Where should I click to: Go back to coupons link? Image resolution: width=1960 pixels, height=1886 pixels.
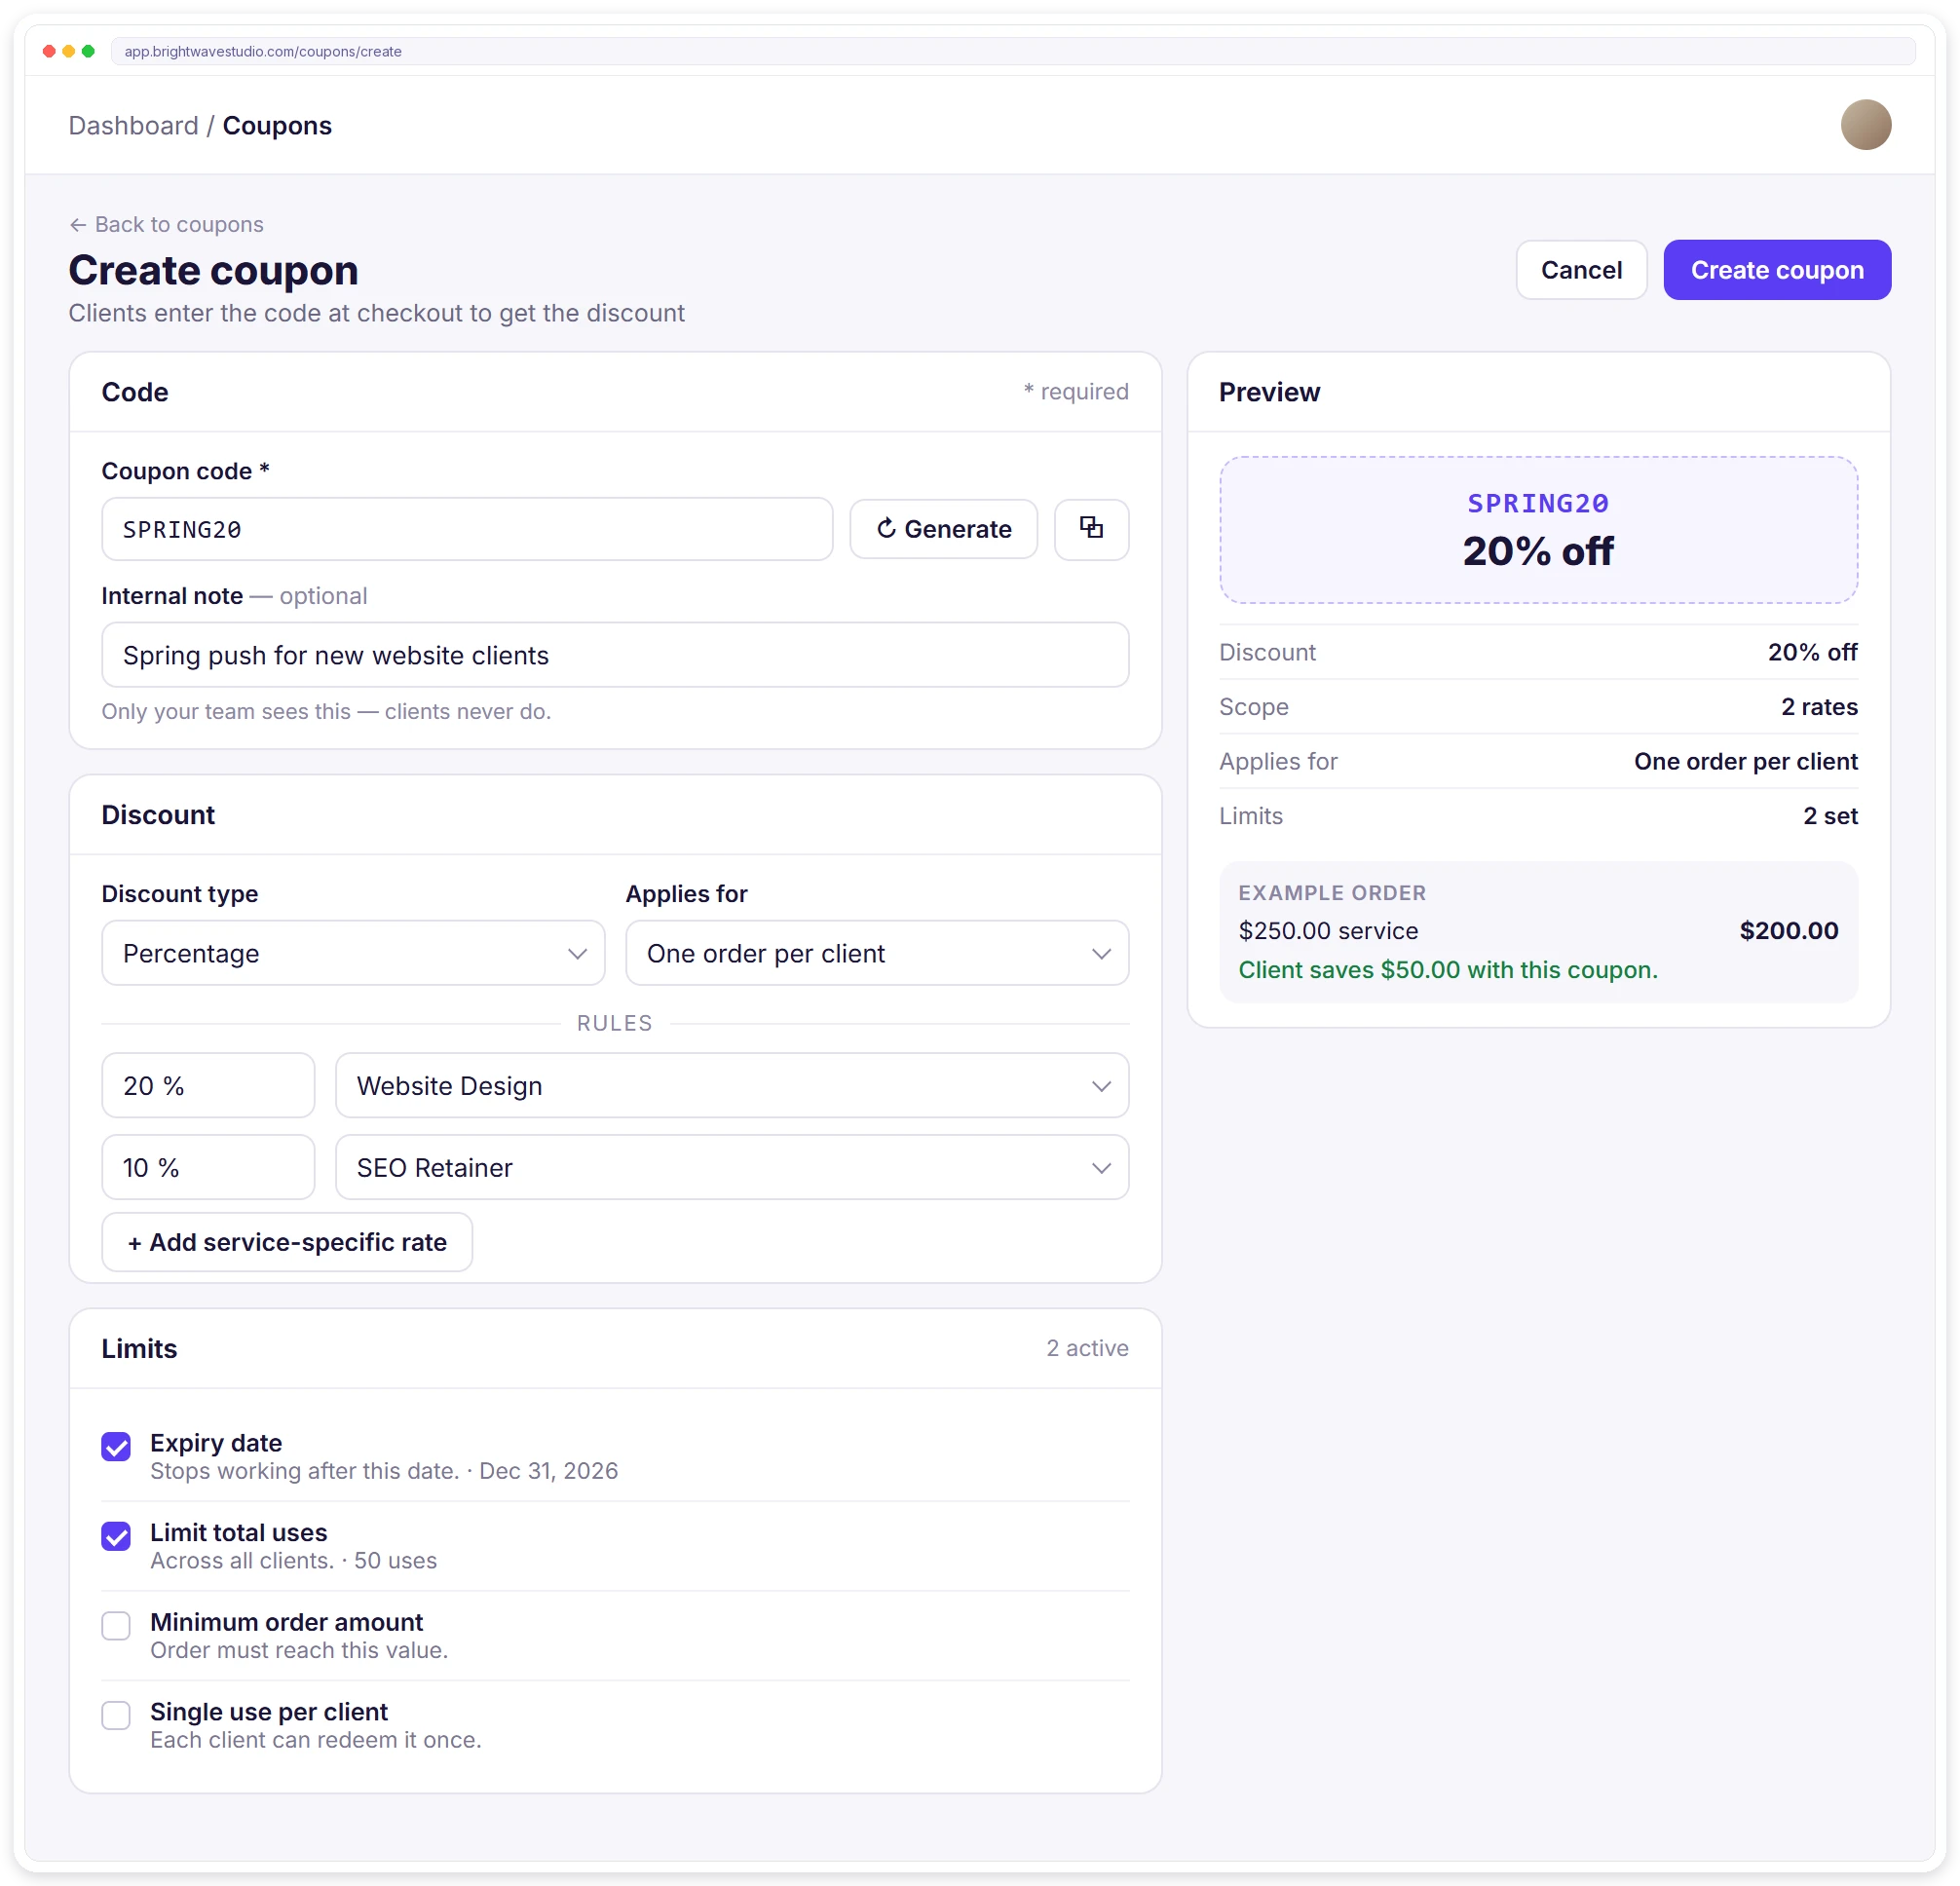click(x=166, y=224)
